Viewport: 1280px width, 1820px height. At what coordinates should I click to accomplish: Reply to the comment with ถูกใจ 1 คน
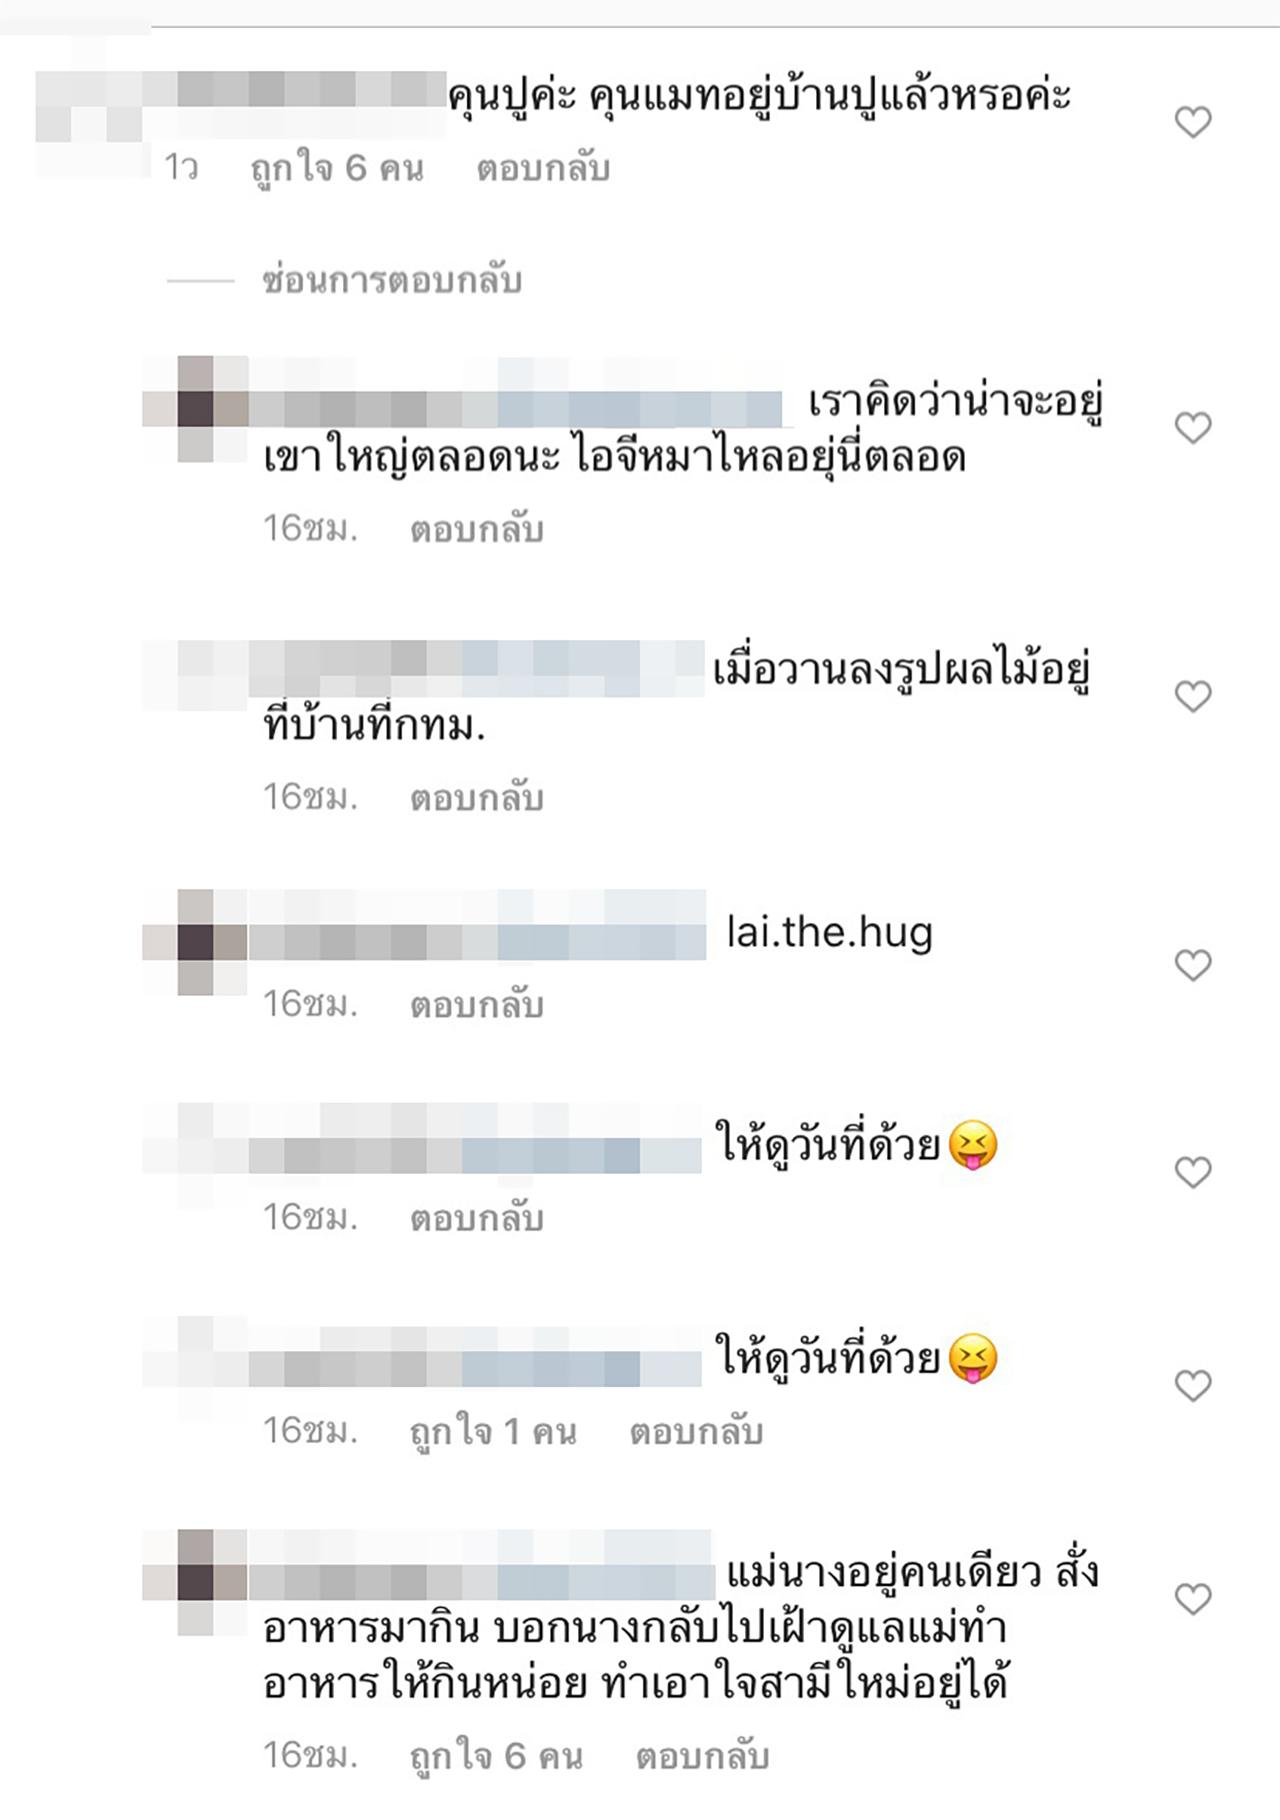[x=696, y=1432]
